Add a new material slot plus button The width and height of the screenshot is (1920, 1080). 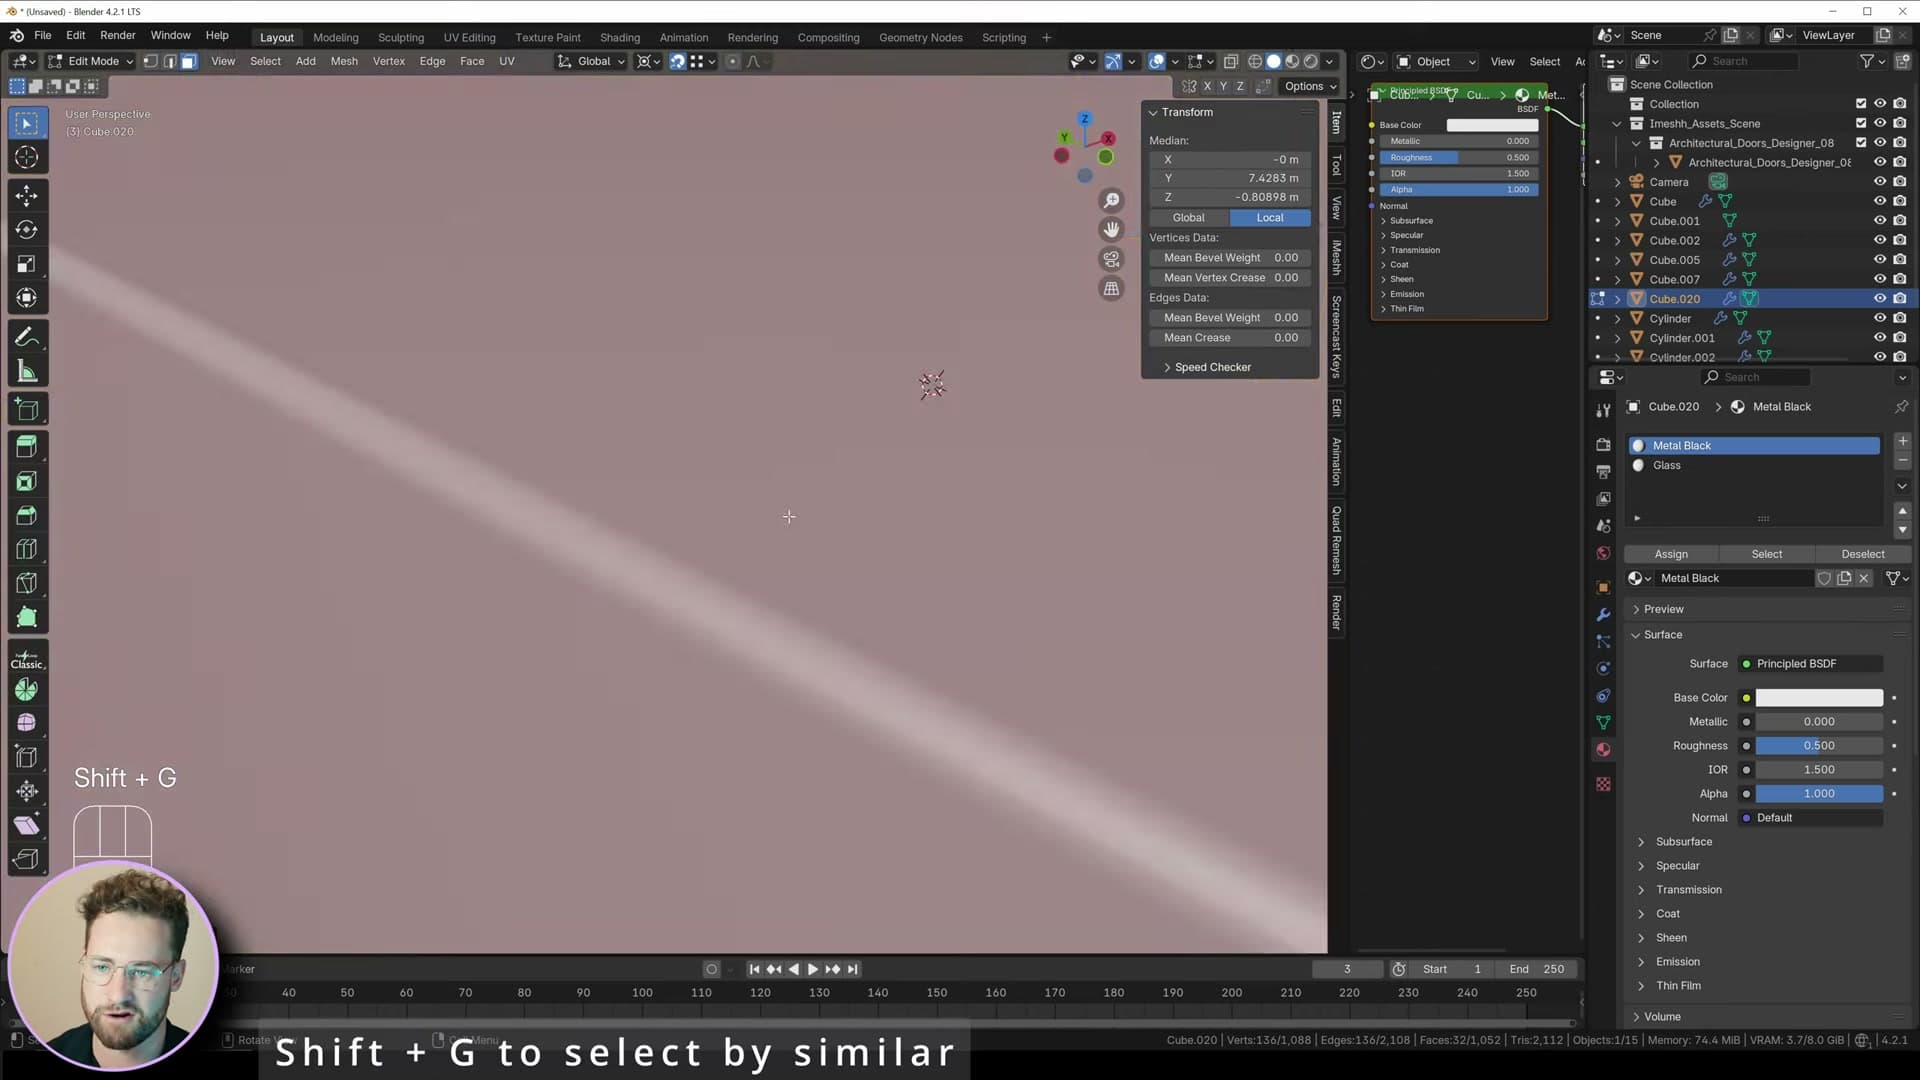pyautogui.click(x=1902, y=441)
